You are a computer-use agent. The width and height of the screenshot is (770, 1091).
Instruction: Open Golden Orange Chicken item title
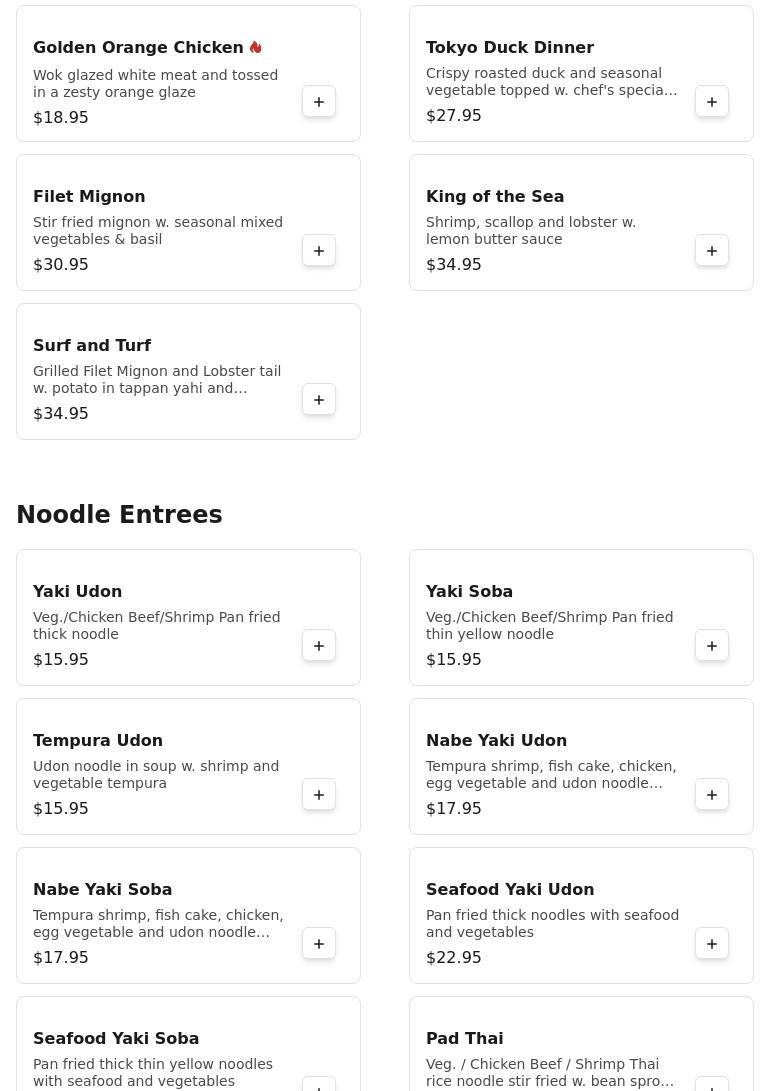[138, 48]
